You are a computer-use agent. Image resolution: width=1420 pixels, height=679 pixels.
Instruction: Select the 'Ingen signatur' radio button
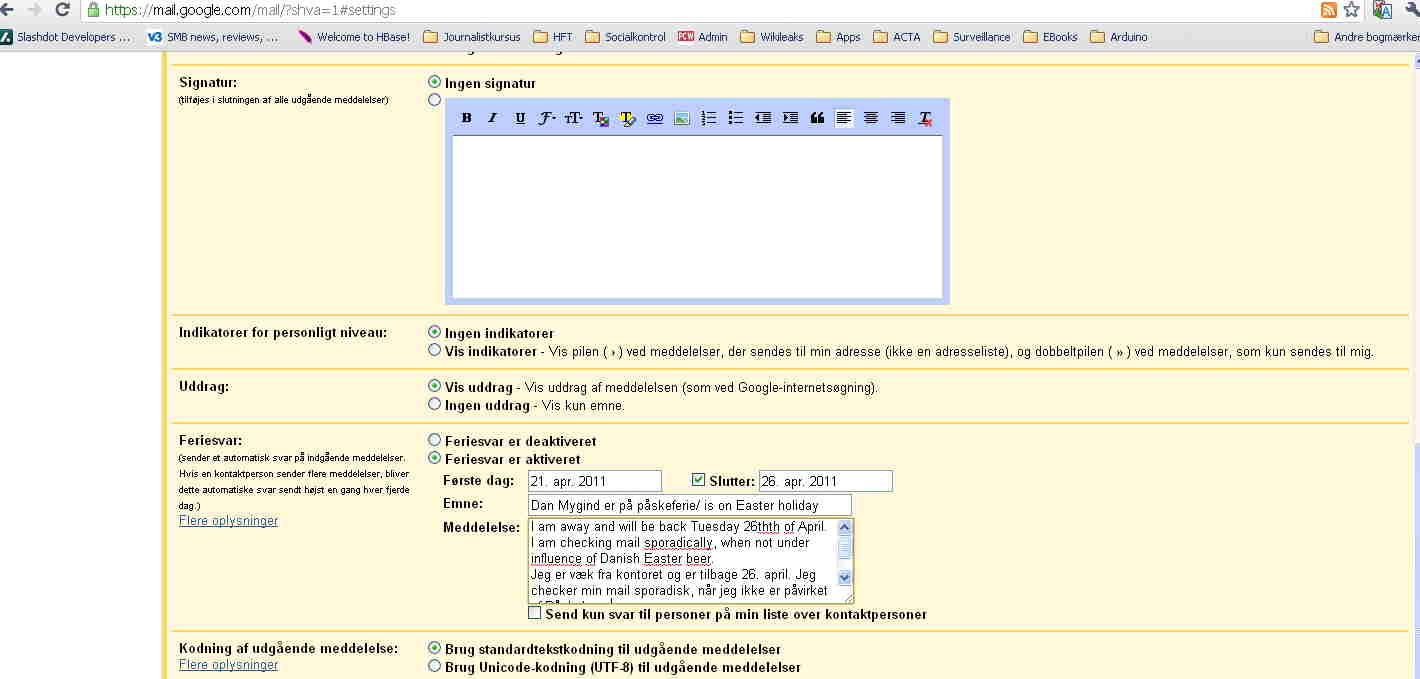click(434, 82)
